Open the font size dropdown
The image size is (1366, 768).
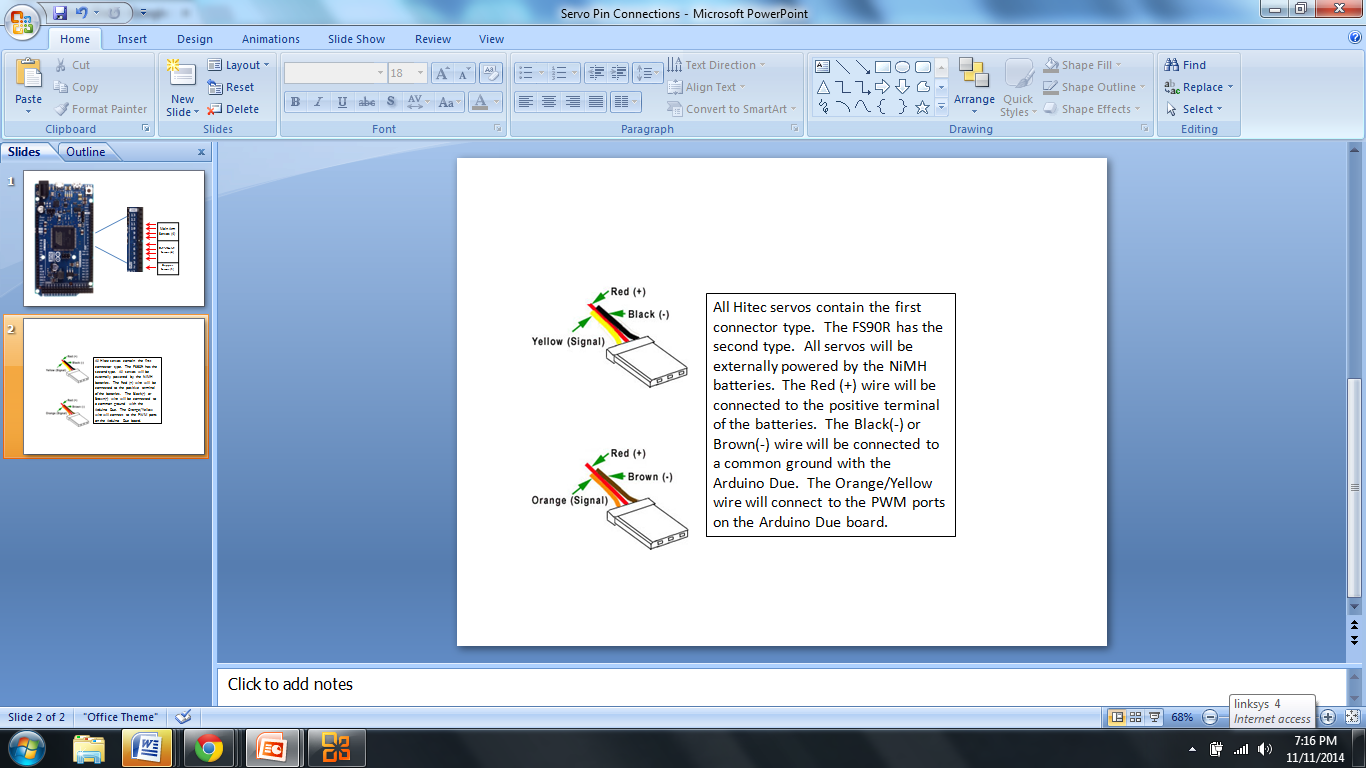420,73
